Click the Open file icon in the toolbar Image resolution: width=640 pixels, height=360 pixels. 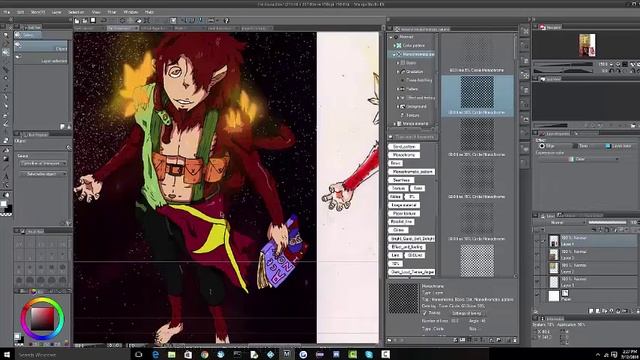point(85,20)
